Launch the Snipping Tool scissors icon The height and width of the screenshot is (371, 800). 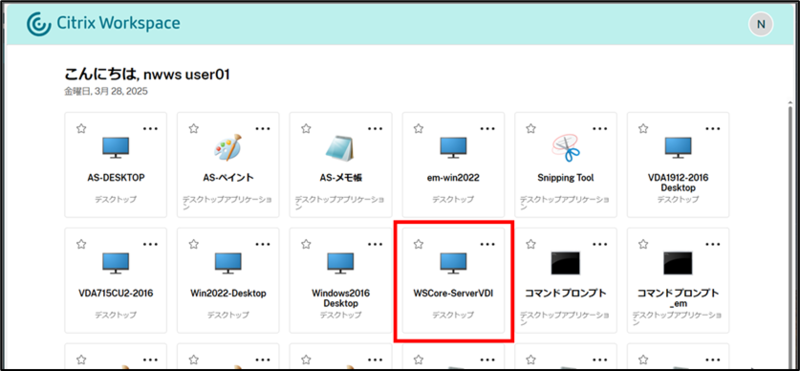(566, 147)
